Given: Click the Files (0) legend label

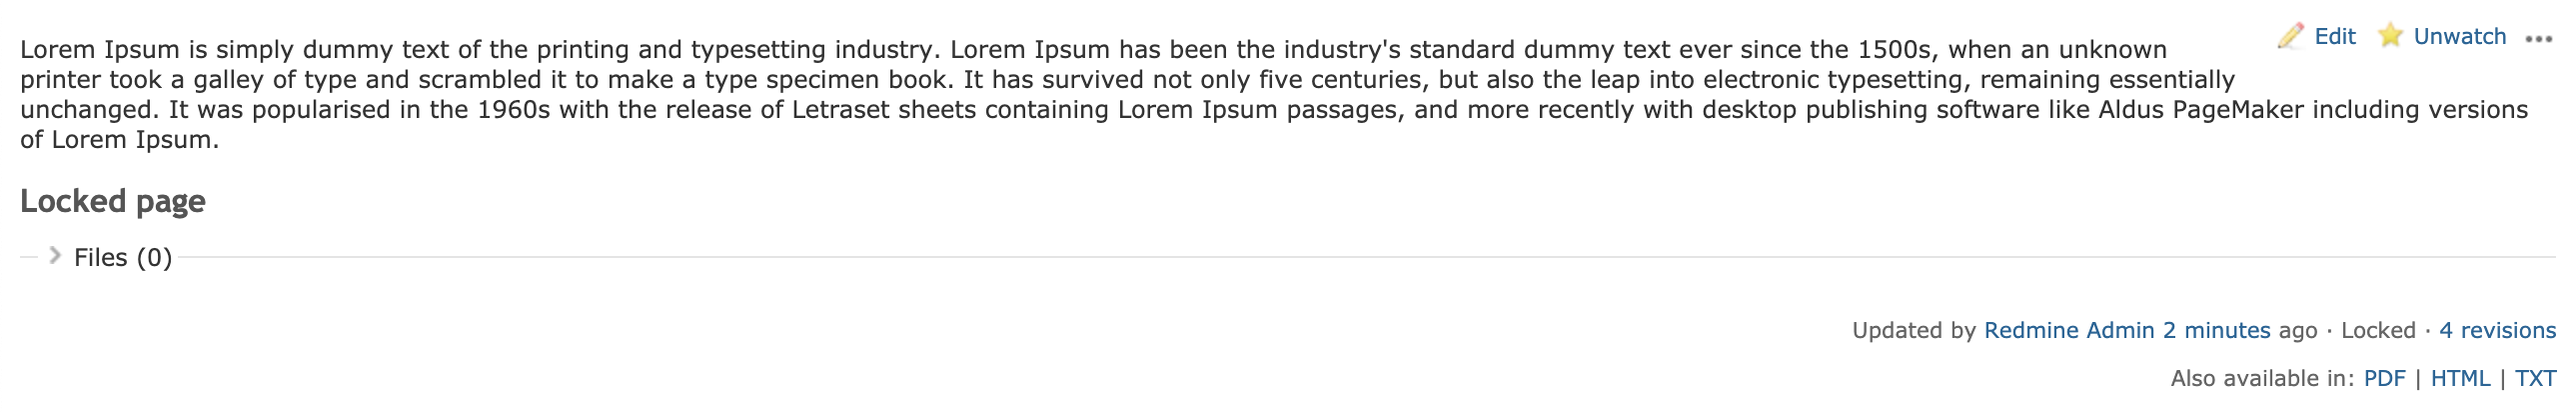Looking at the screenshot, I should (123, 258).
